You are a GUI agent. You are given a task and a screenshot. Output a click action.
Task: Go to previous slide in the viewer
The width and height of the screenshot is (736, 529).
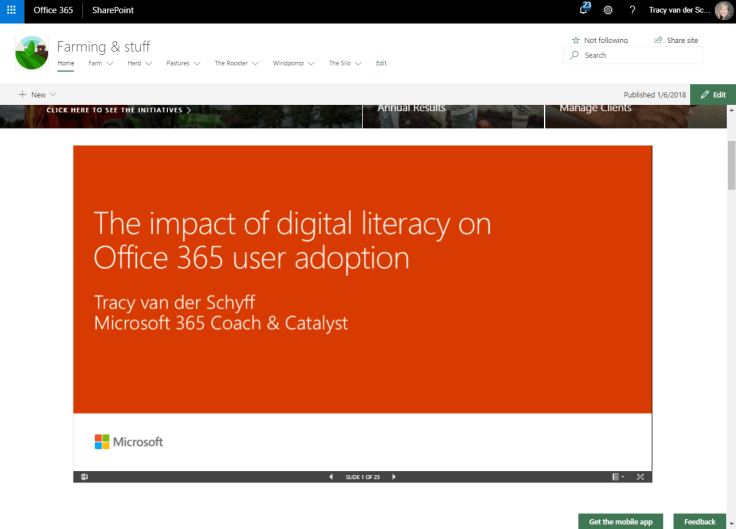click(331, 477)
